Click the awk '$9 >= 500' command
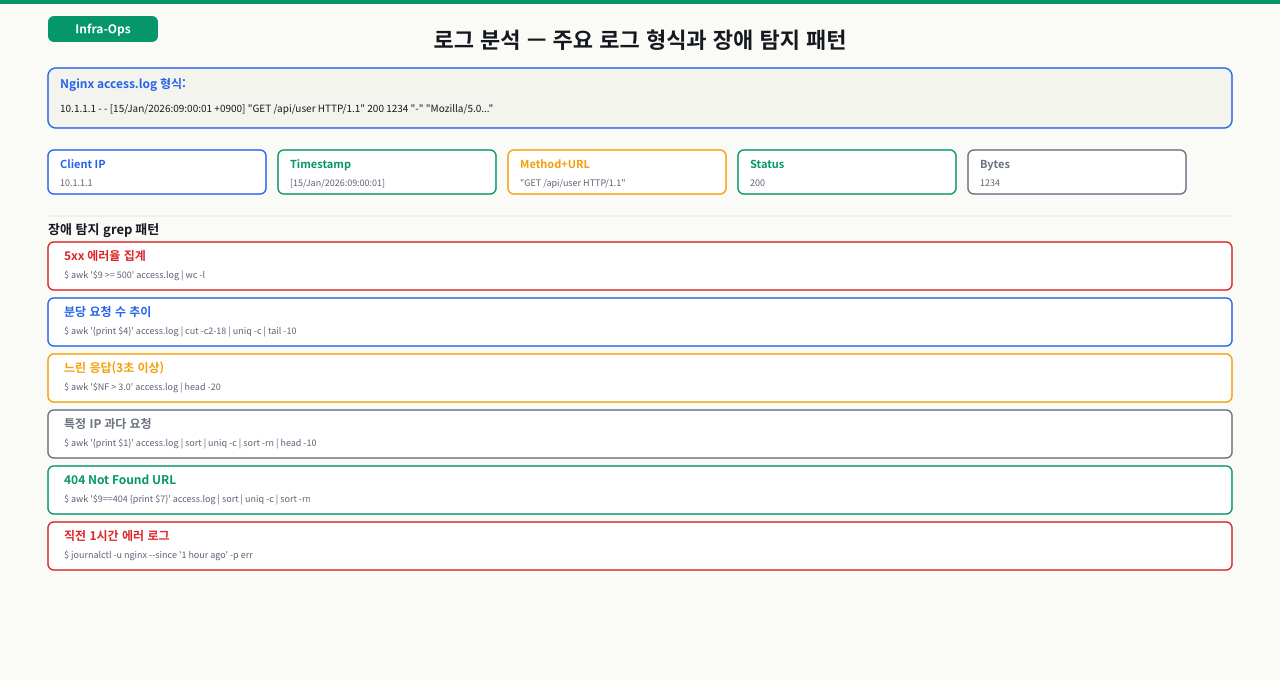The image size is (1280, 680). pyautogui.click(x=134, y=275)
